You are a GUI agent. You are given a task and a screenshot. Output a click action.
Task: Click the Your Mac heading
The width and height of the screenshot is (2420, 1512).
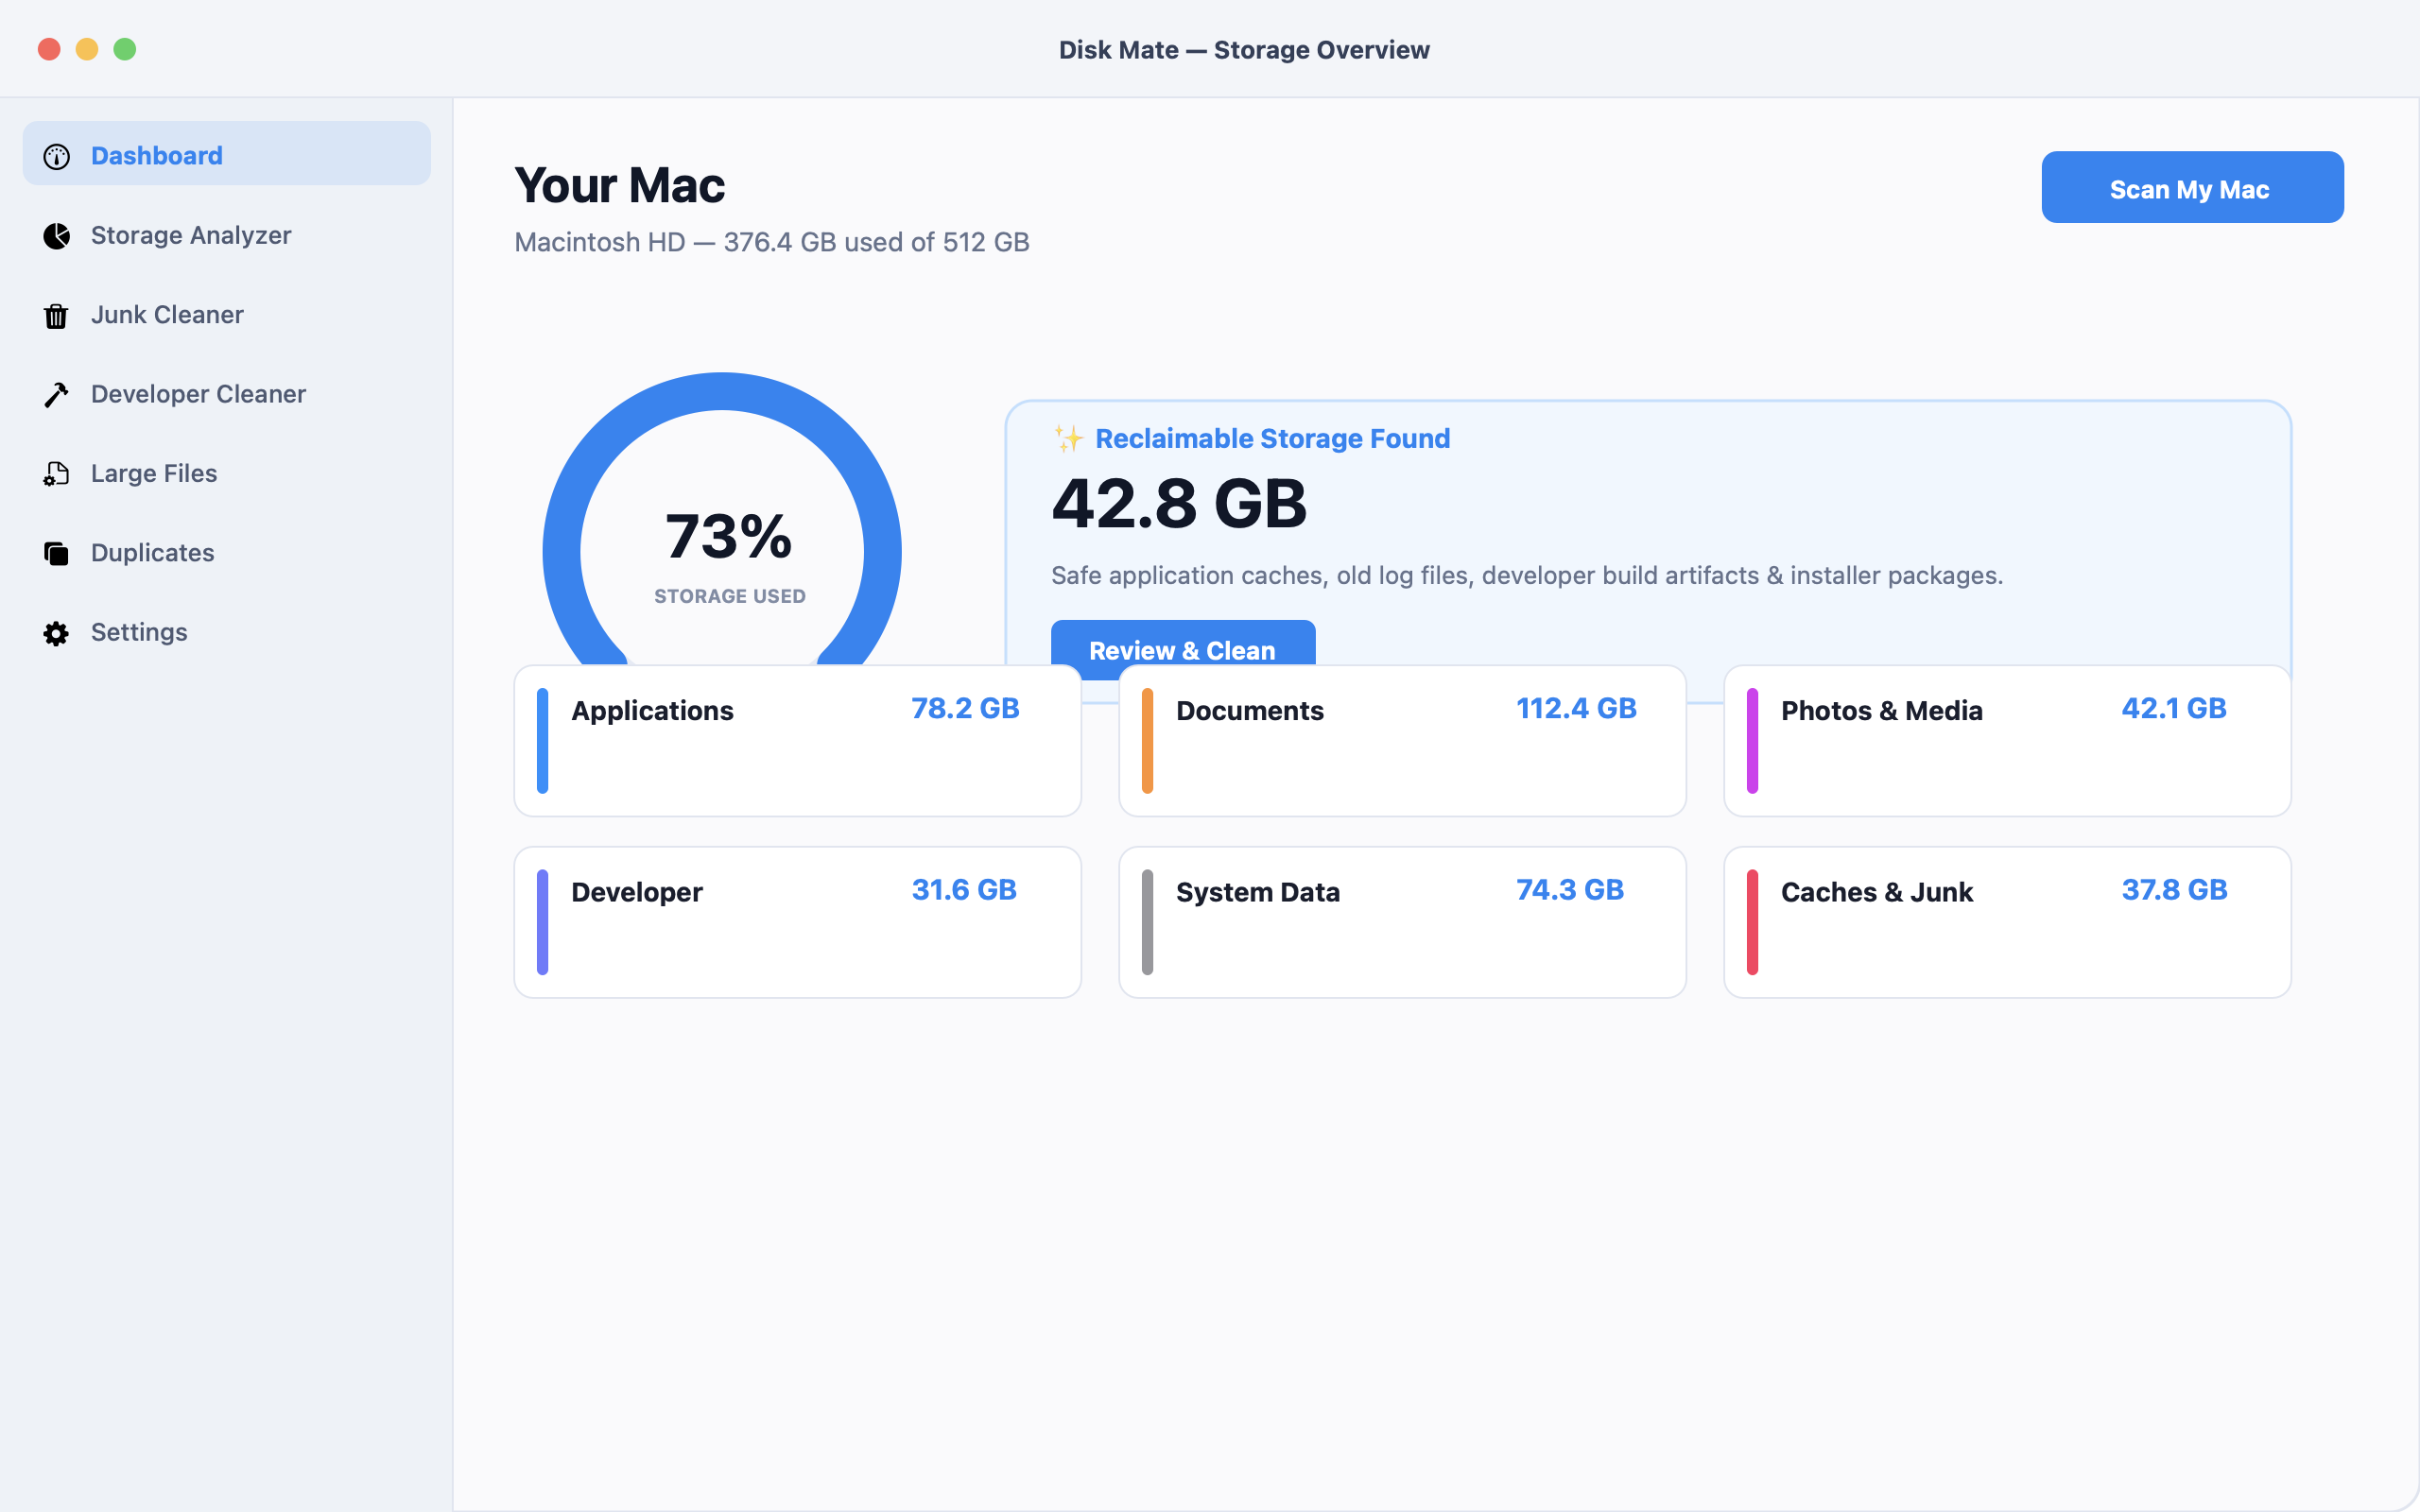tap(619, 186)
